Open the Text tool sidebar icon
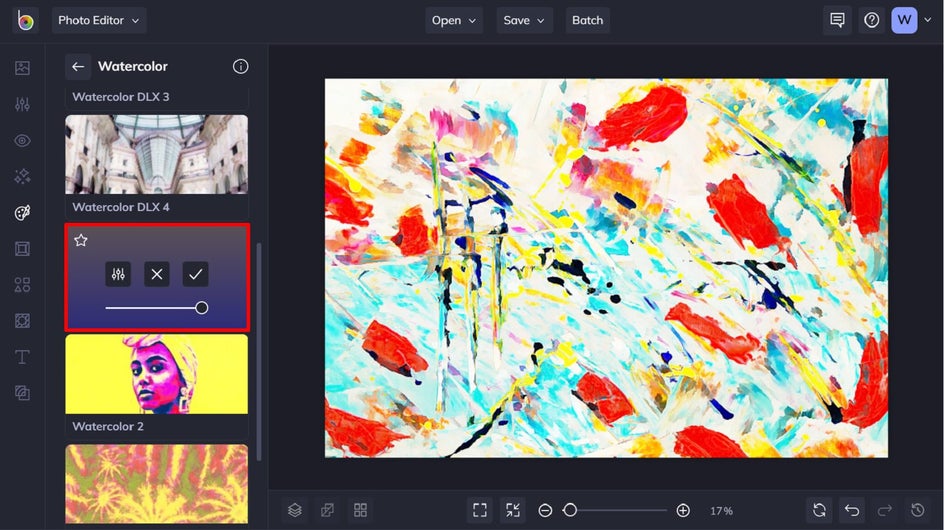Screen dimensions: 944x530 [x=22, y=357]
